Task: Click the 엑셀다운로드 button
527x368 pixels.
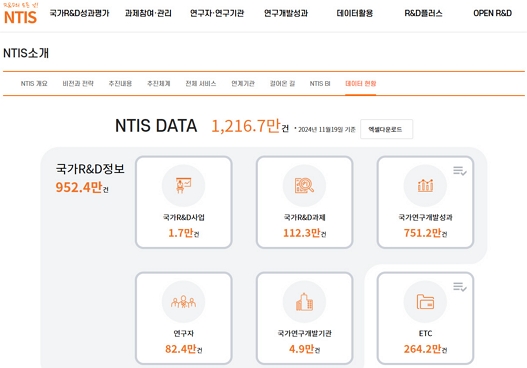Action: [x=387, y=129]
